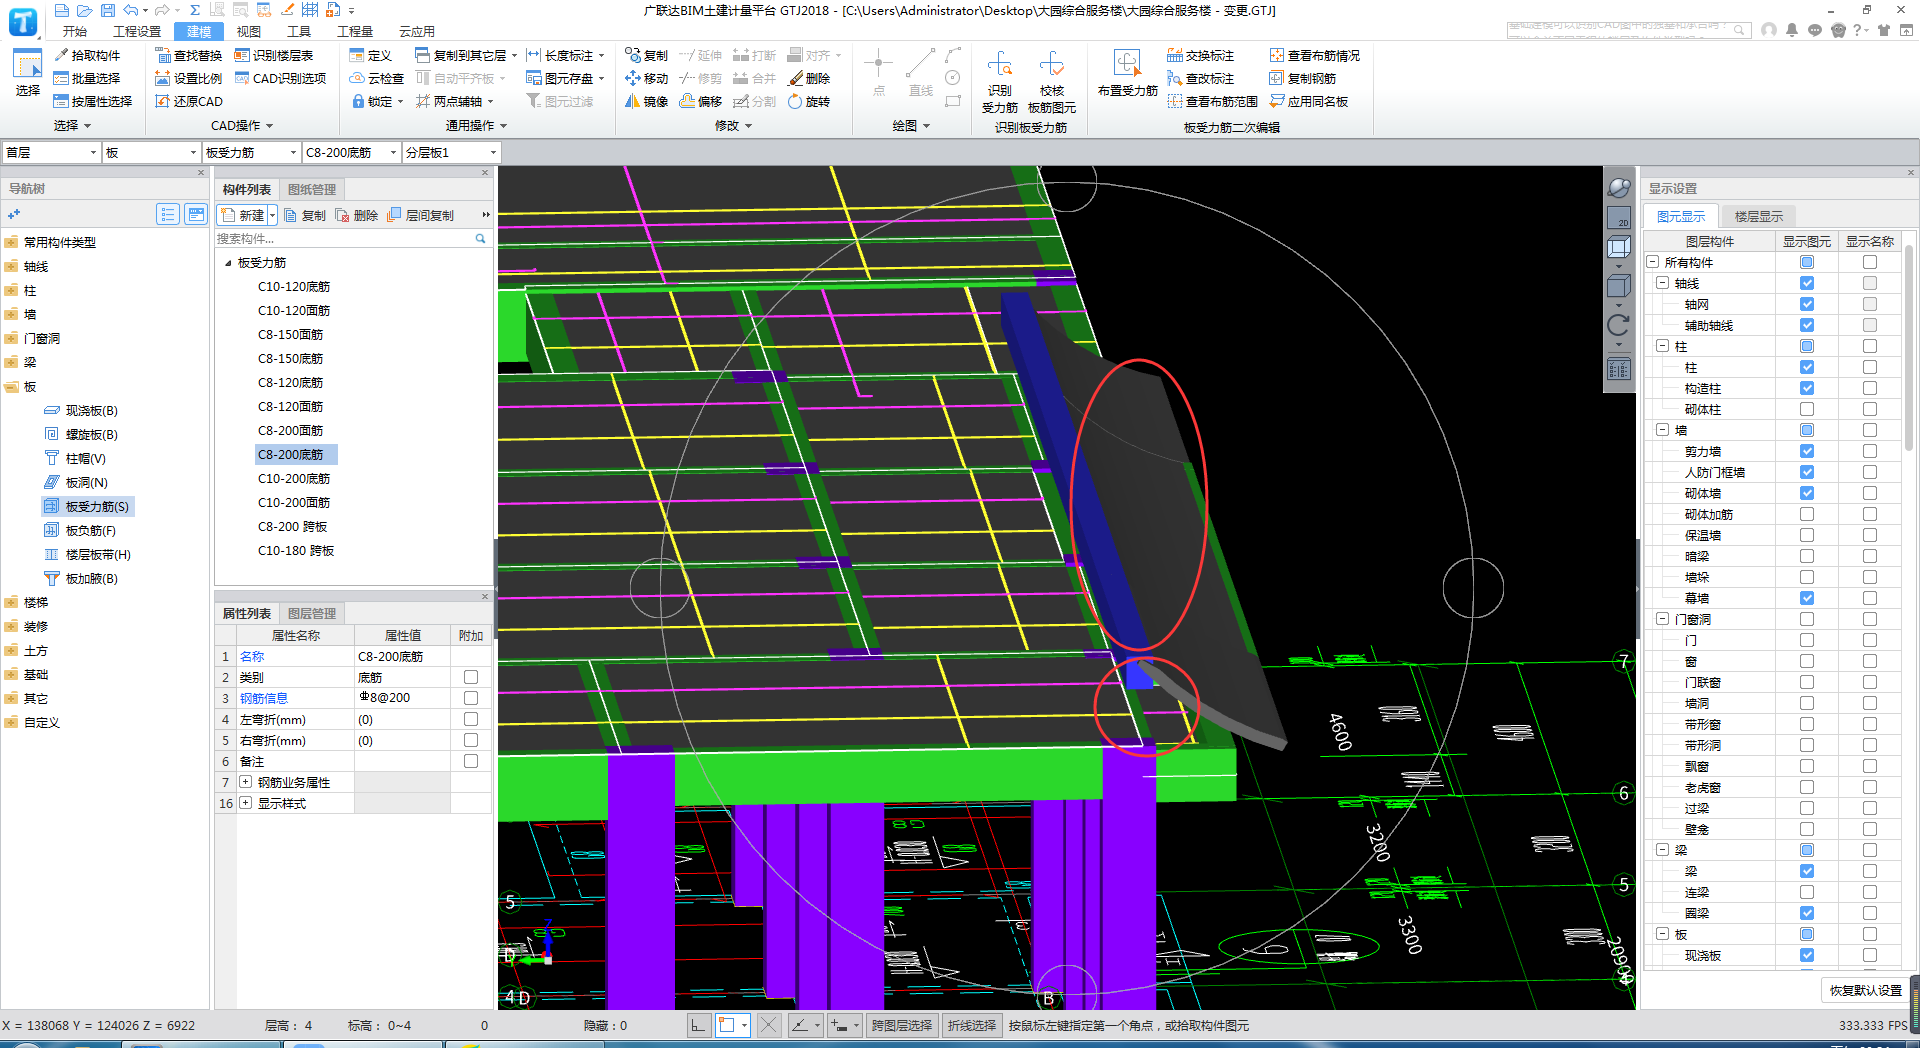Switch to the 工程量 ribbon tab

click(x=354, y=31)
